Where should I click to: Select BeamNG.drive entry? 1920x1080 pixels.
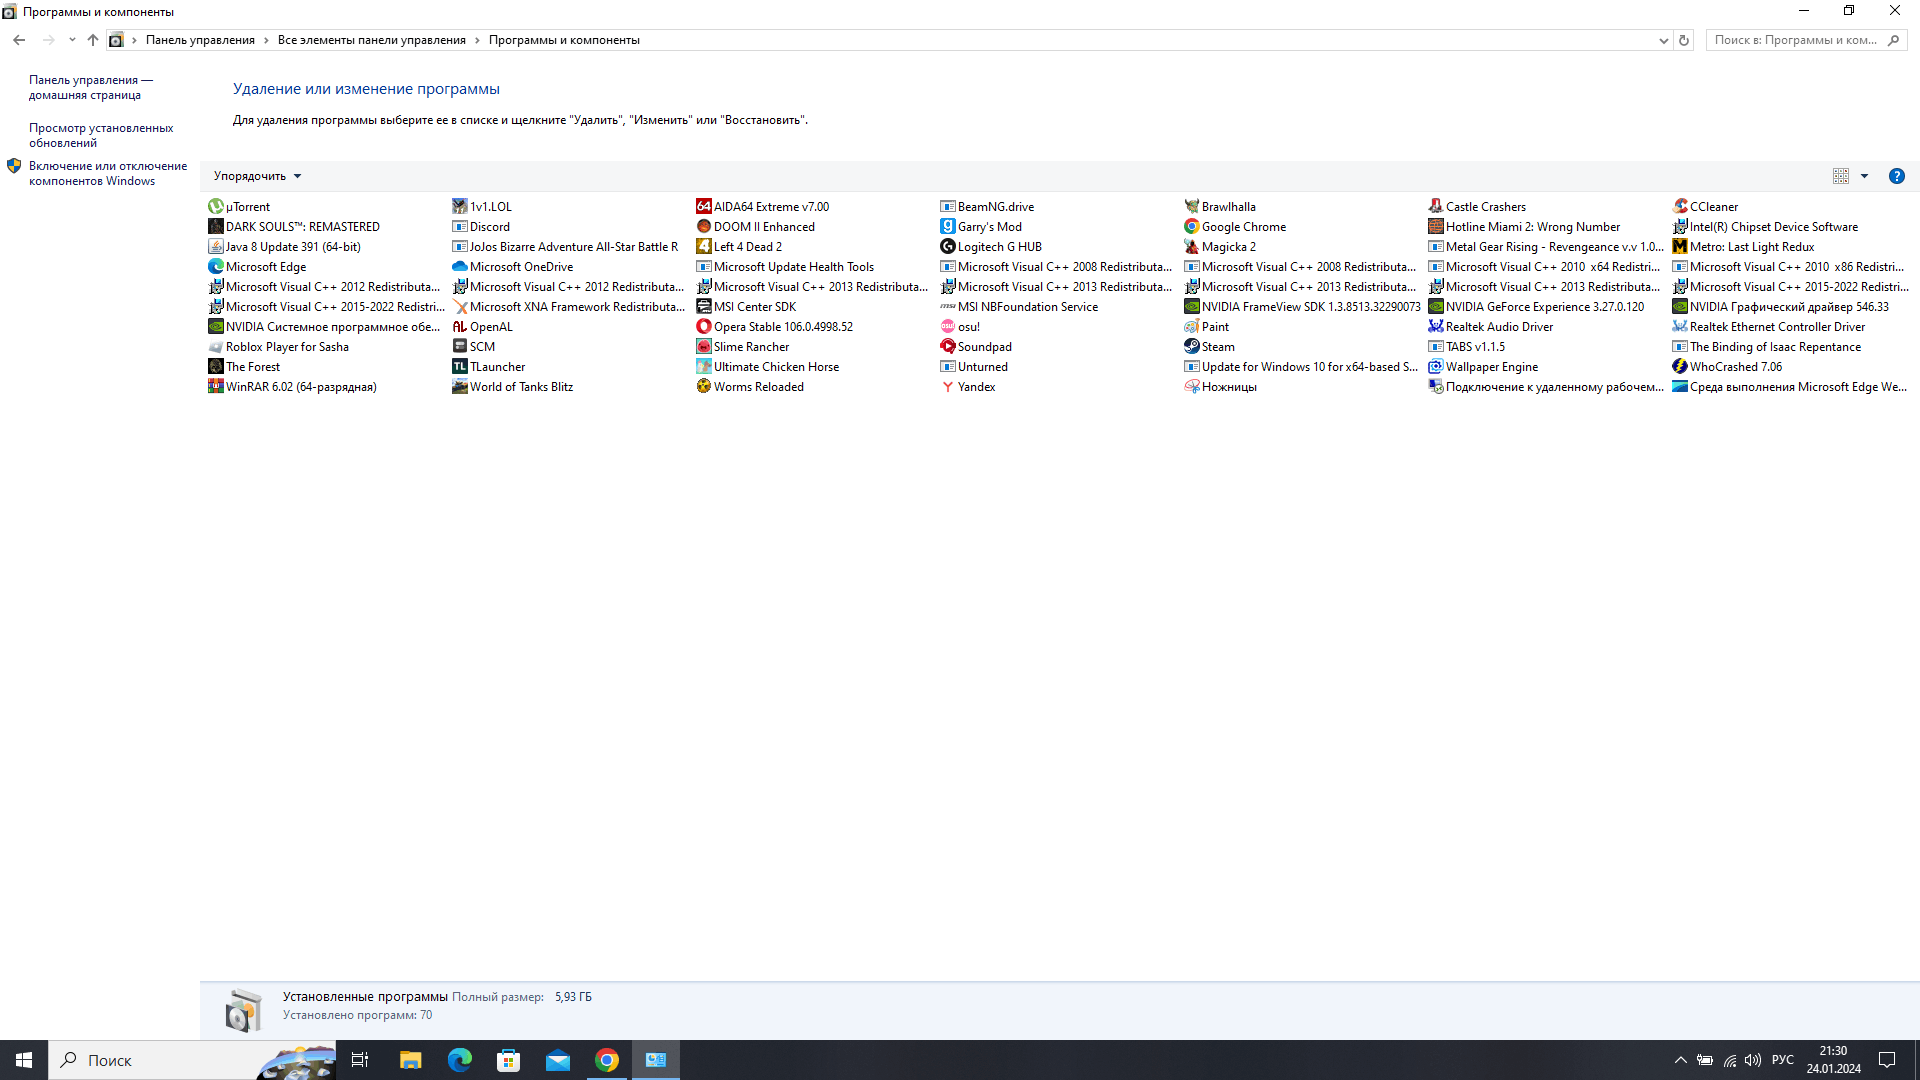(x=988, y=207)
